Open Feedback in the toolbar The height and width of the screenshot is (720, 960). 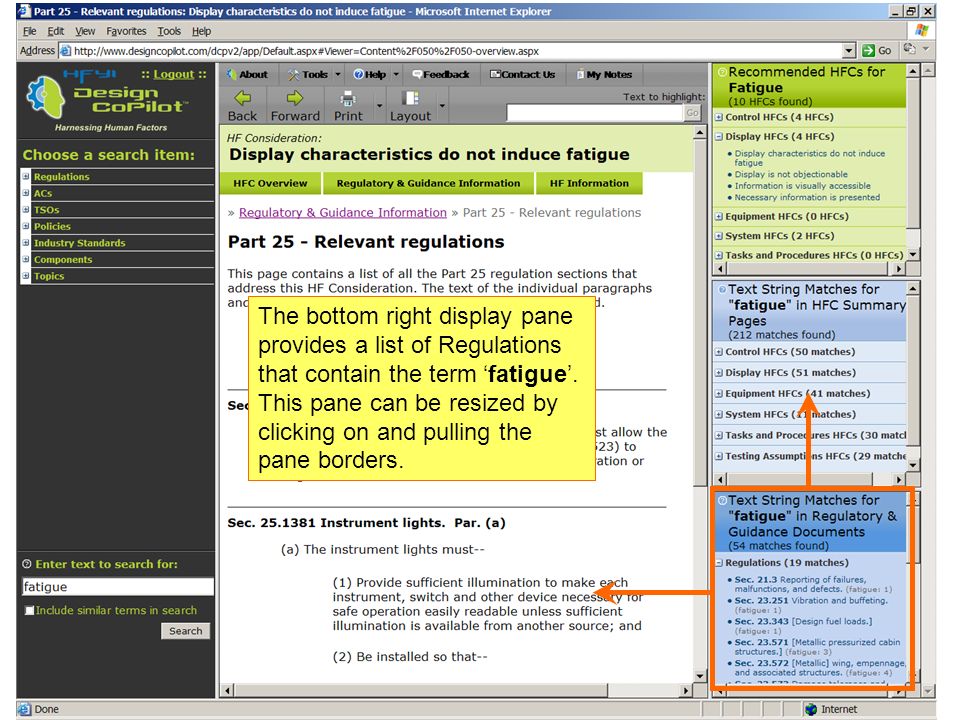[x=441, y=74]
